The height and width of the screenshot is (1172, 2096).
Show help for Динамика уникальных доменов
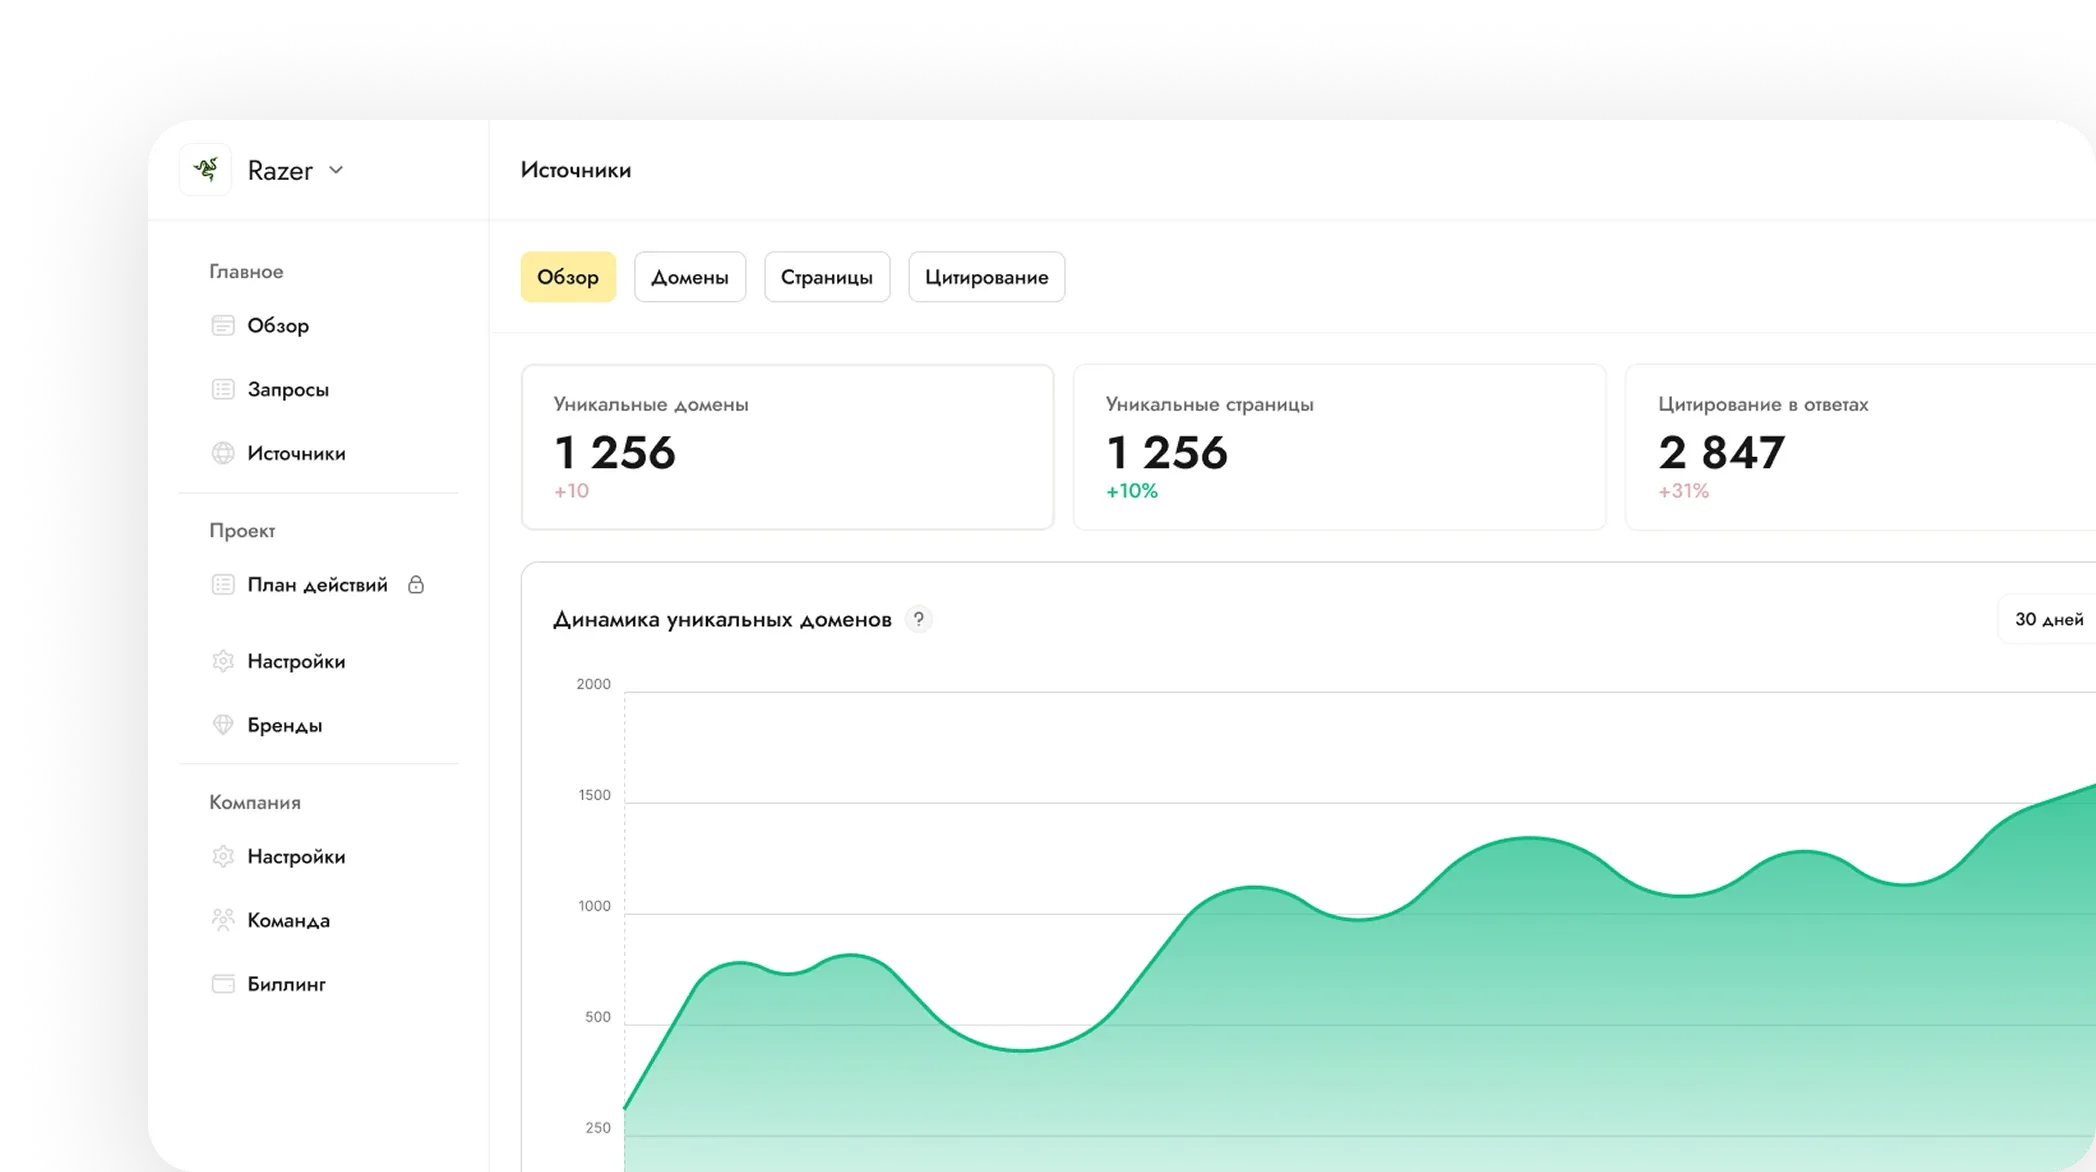pyautogui.click(x=918, y=620)
